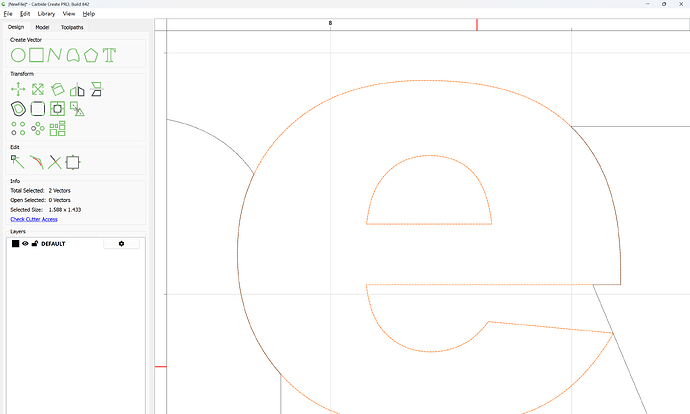Viewport: 690px width, 414px height.
Task: Activate the Text creation tool
Action: 110,54
